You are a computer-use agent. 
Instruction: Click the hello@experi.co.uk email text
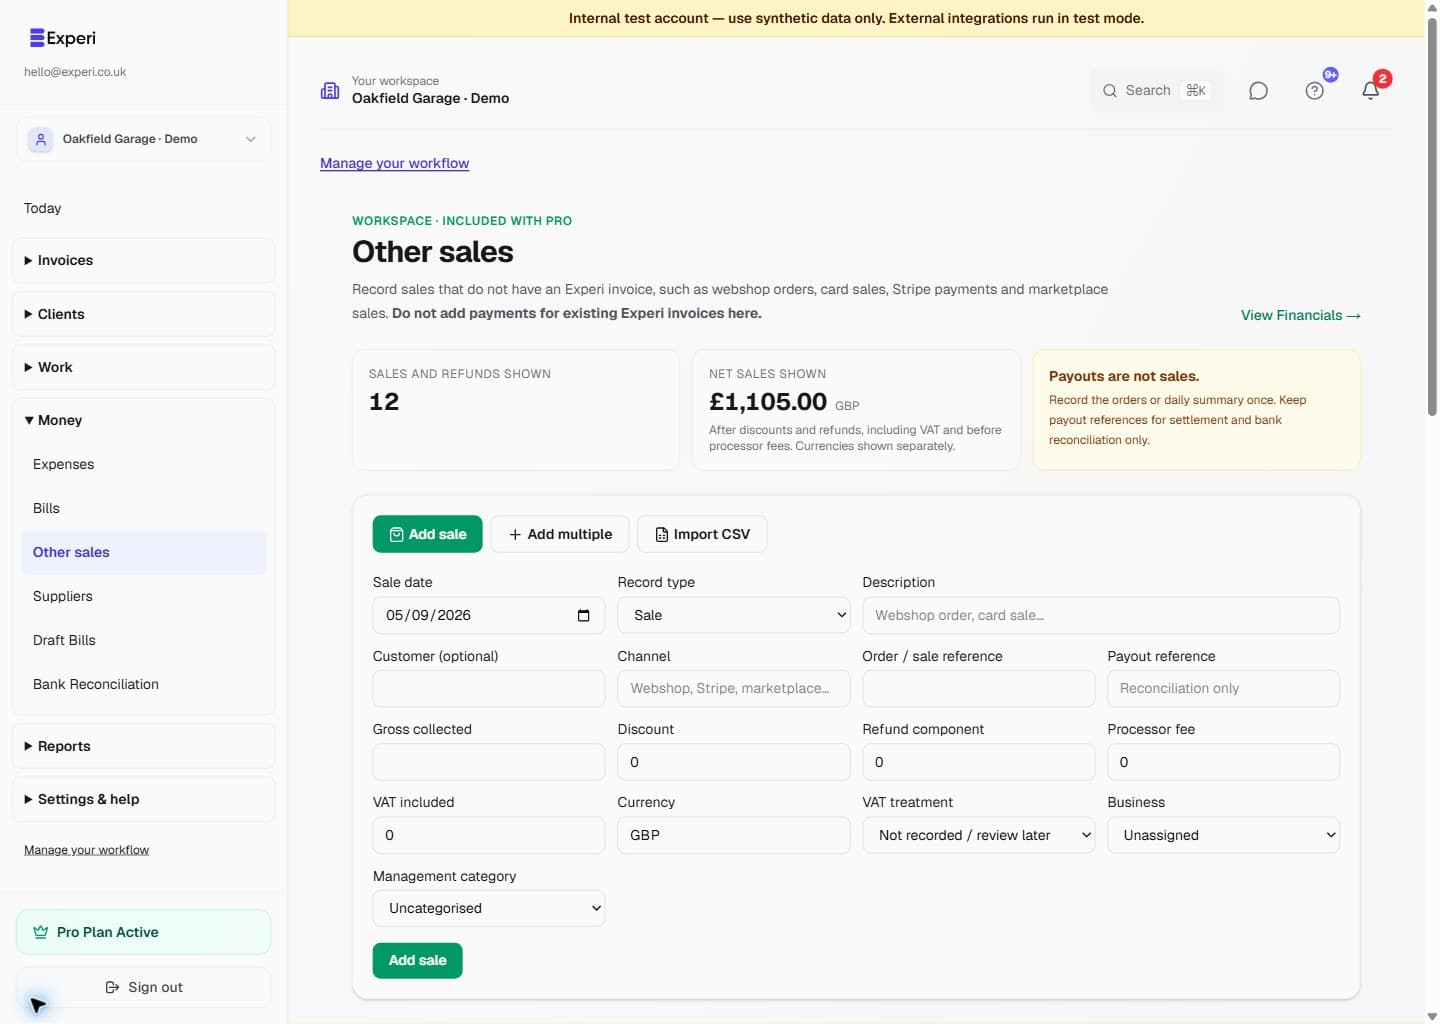[75, 72]
